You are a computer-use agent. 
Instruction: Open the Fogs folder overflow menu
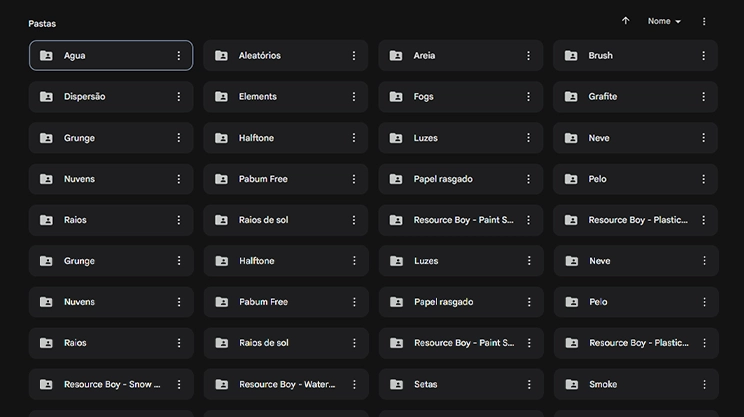[x=529, y=97]
